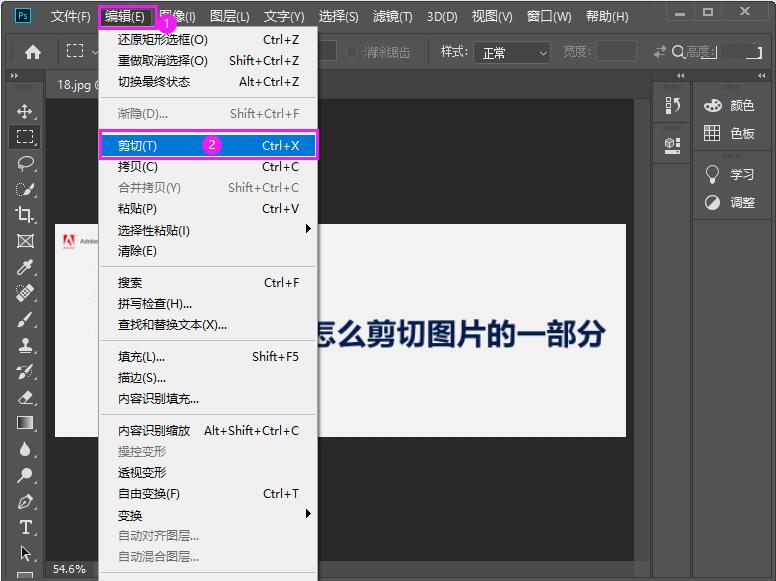
Task: Expand the marquee tool preset dropdown
Action: pos(95,51)
